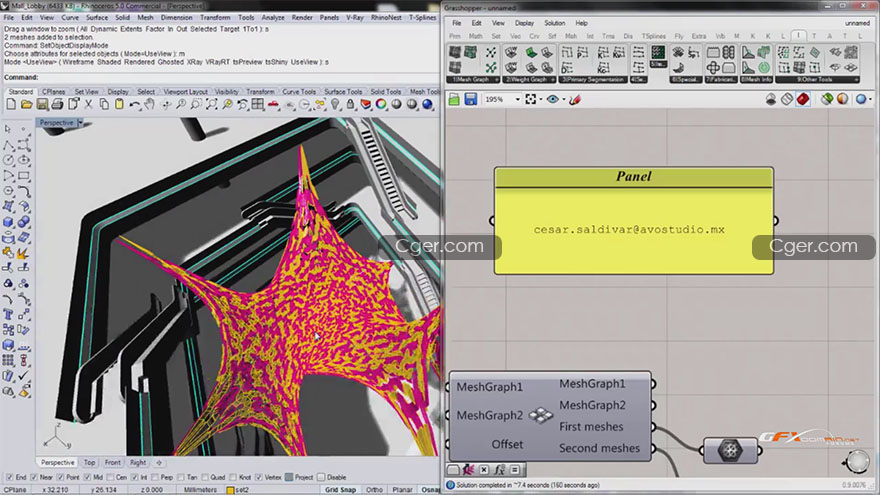Switch to the Curve Tools toolbar tab
The width and height of the screenshot is (880, 495).
coord(299,91)
